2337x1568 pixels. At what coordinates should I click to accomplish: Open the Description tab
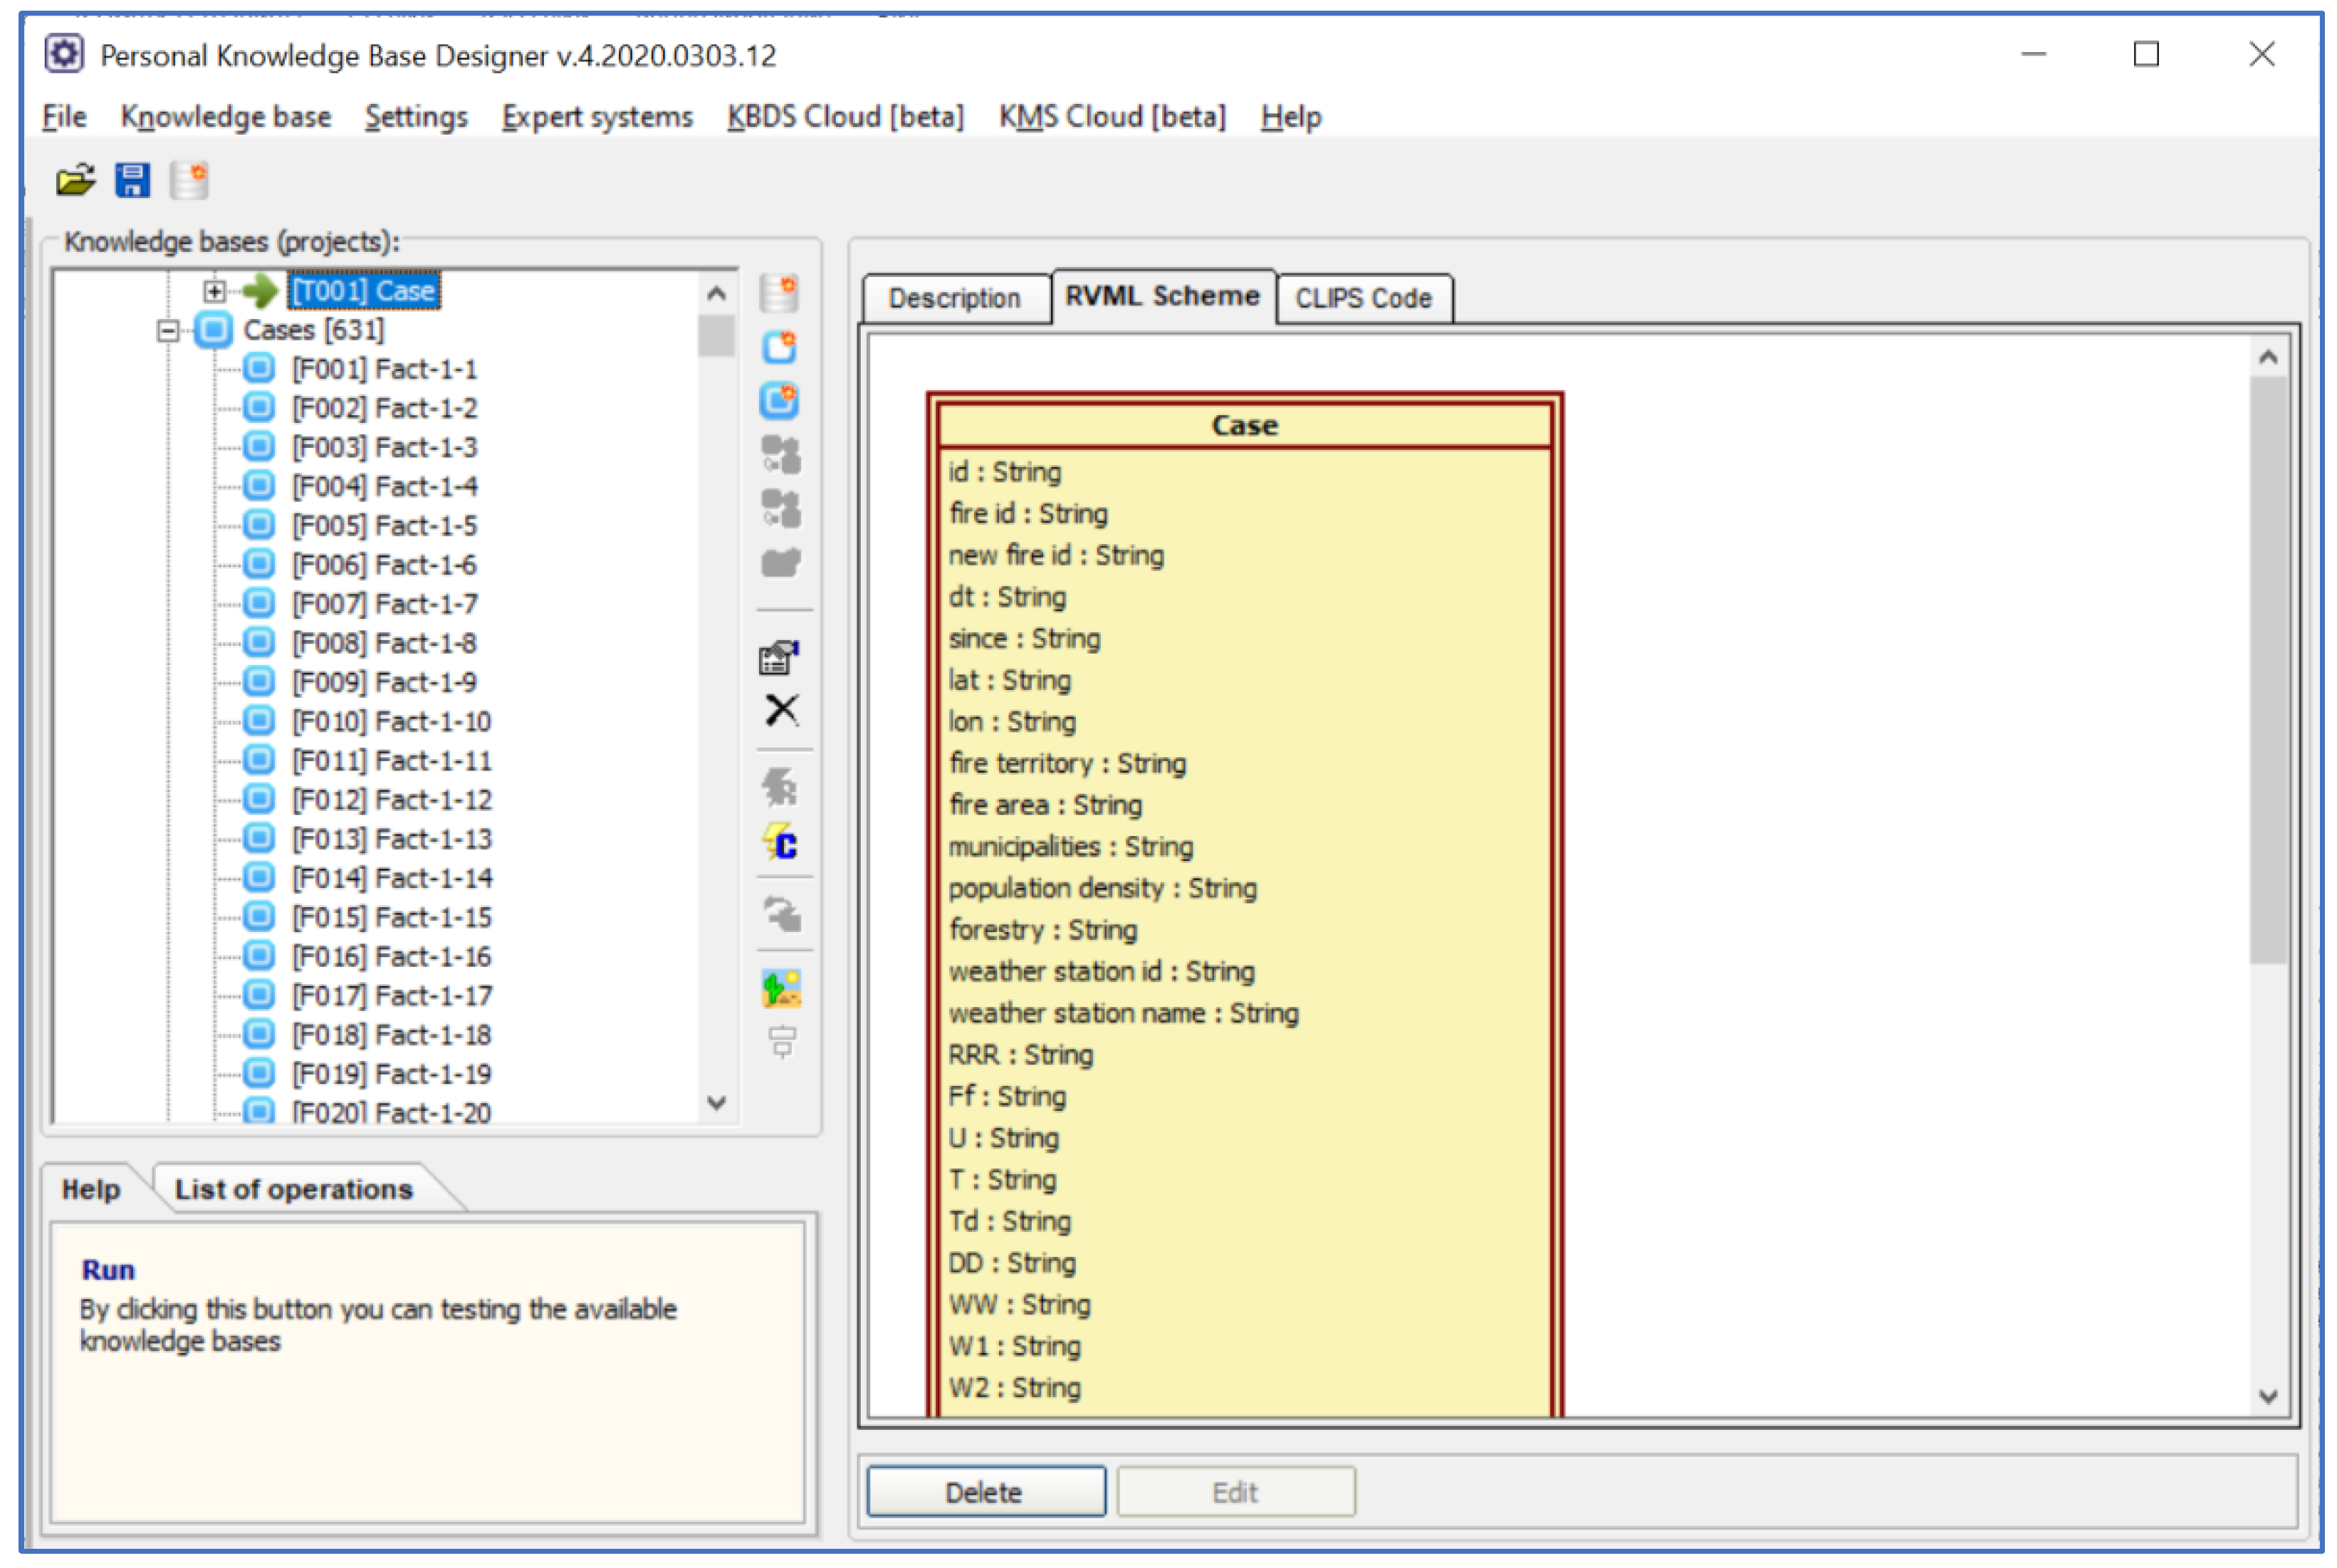[x=954, y=298]
